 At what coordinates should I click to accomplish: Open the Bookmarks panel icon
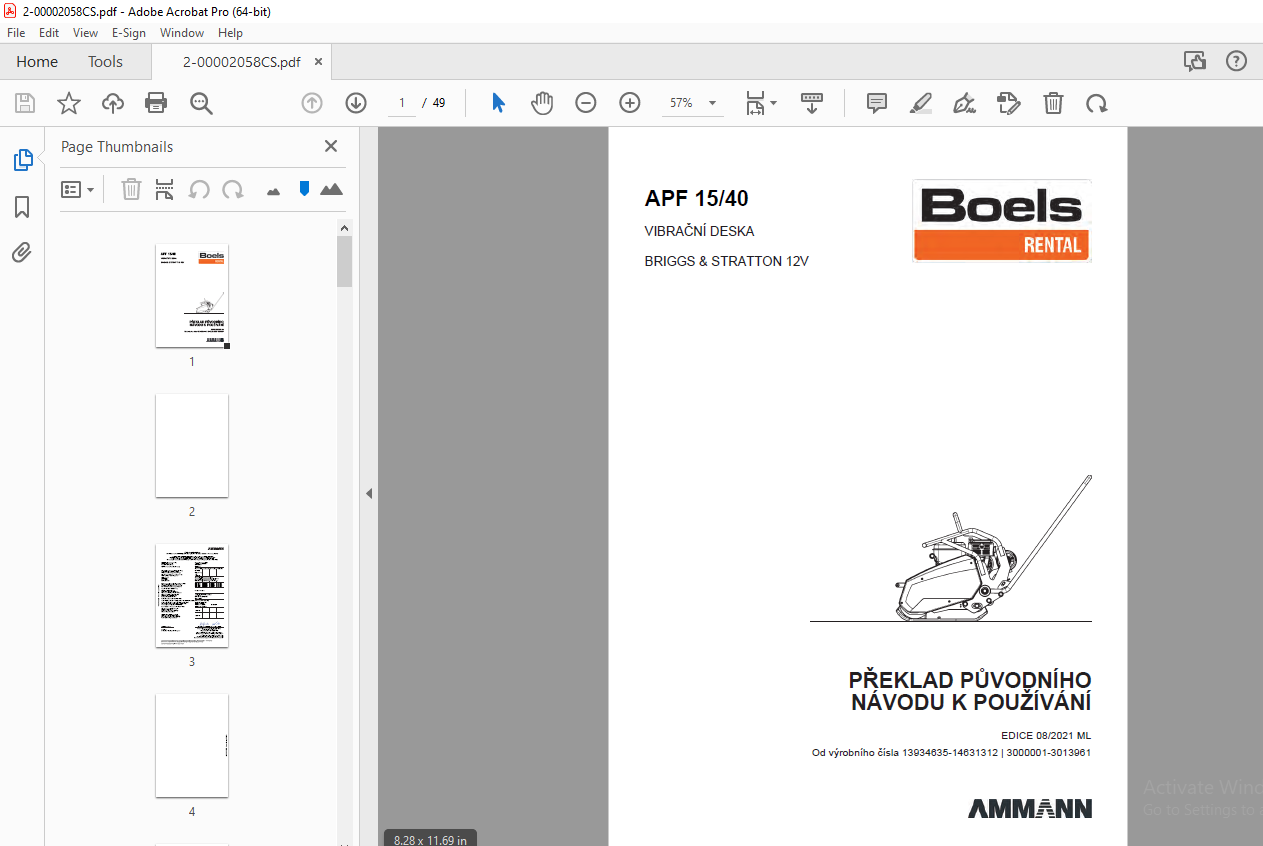(22, 207)
